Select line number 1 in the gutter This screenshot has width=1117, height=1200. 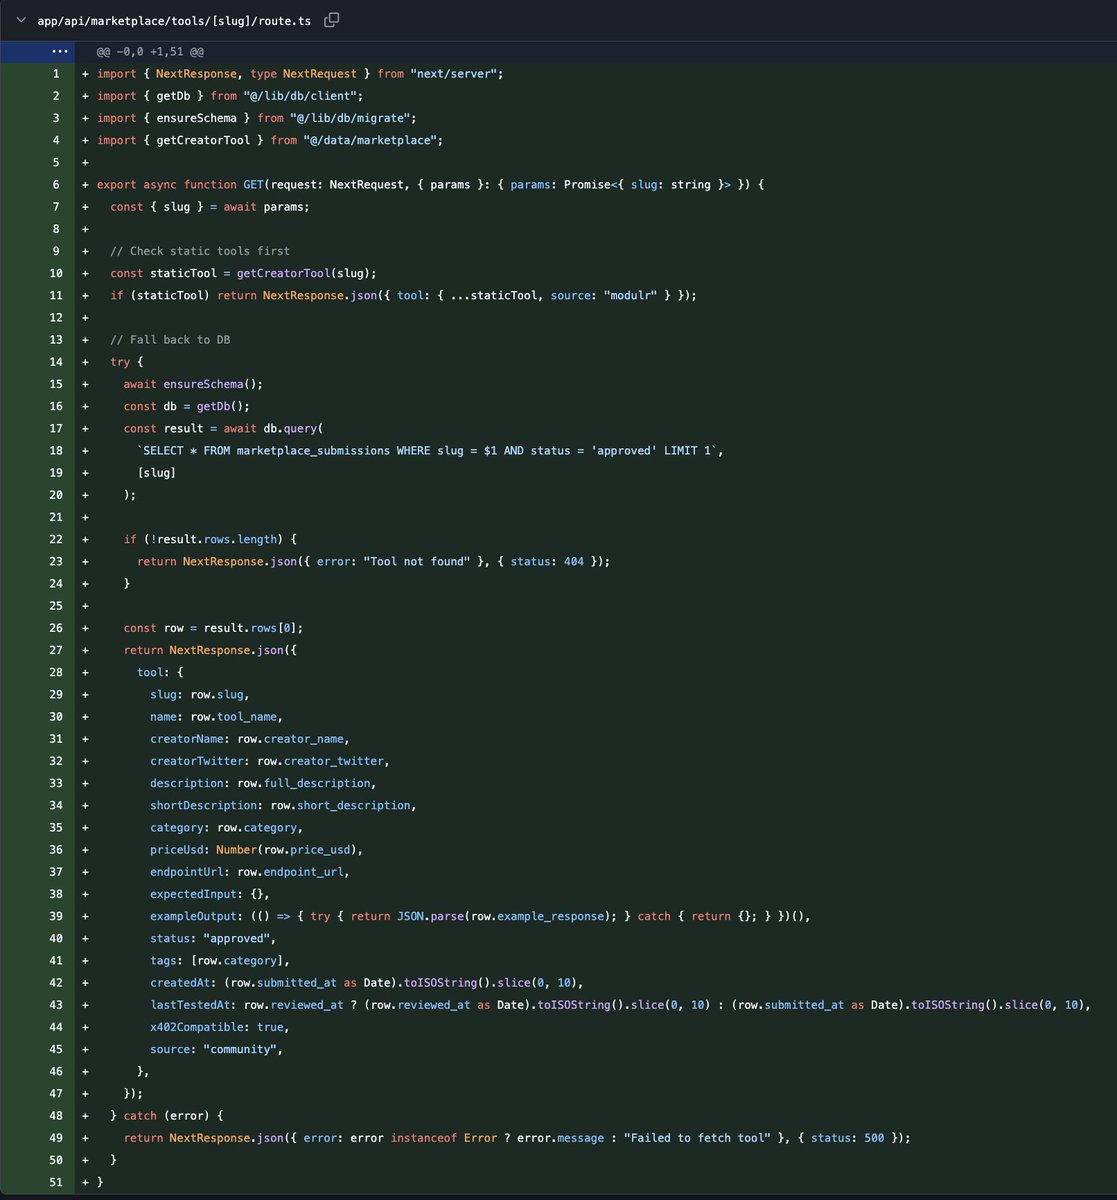56,74
